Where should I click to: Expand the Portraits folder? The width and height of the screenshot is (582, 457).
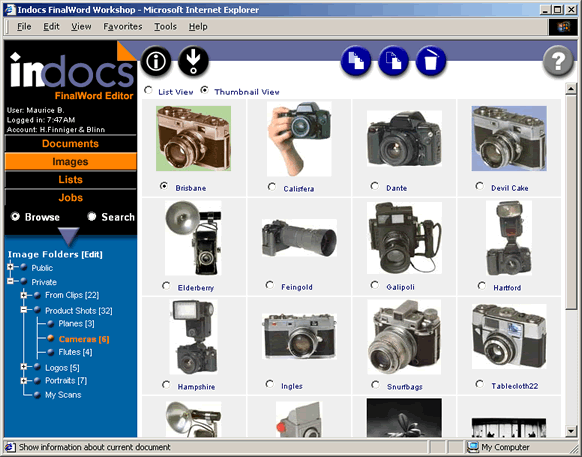[x=24, y=381]
